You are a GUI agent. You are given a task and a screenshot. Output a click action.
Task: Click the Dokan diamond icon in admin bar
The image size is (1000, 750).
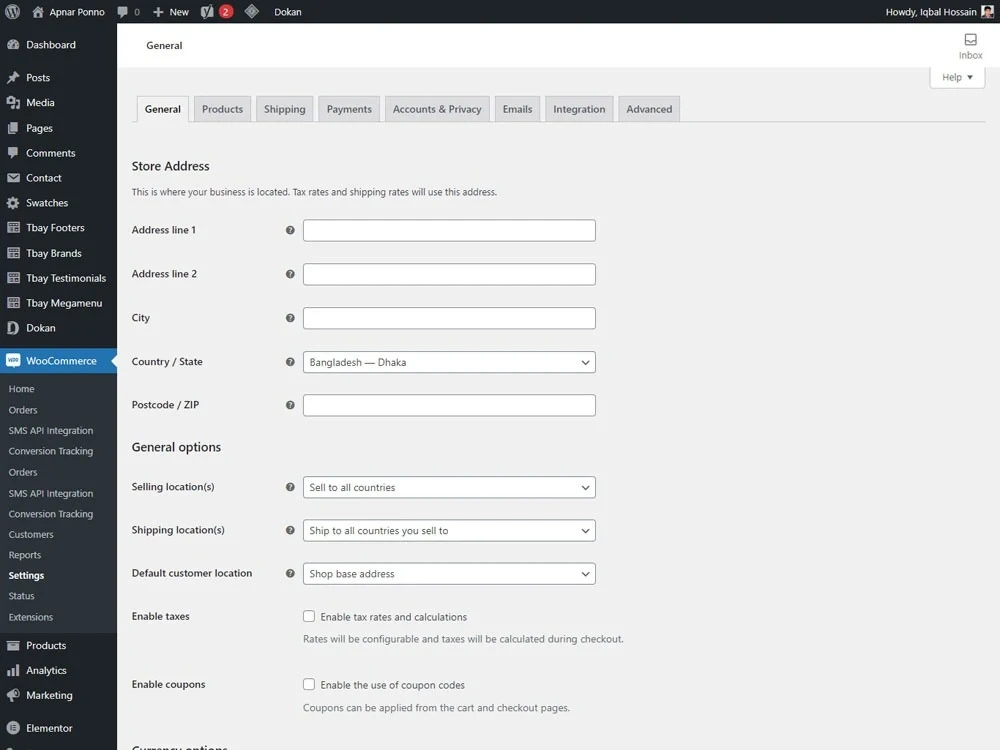(253, 11)
